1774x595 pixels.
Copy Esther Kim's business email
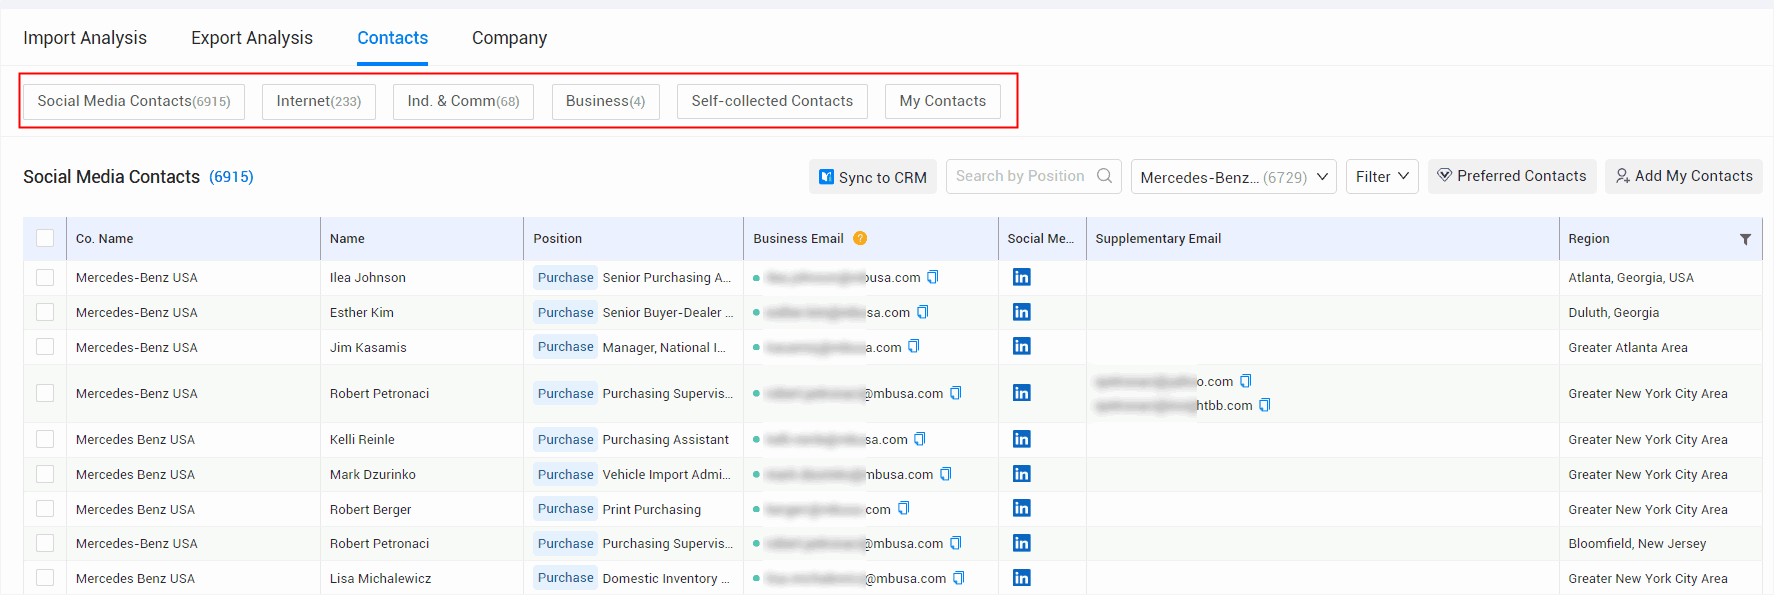point(923,312)
